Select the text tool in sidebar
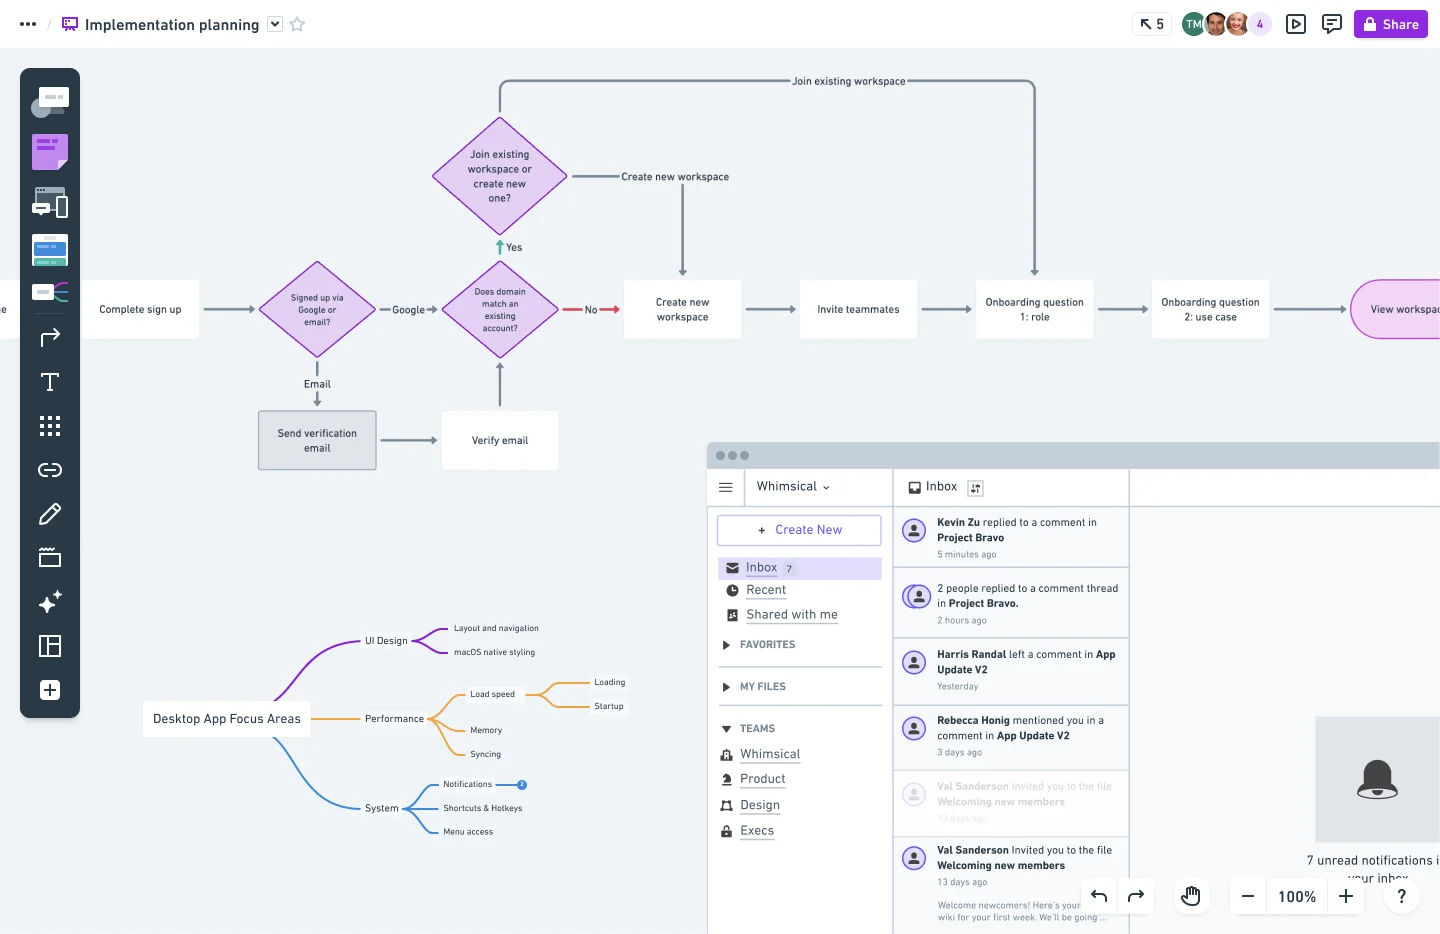 [x=49, y=382]
